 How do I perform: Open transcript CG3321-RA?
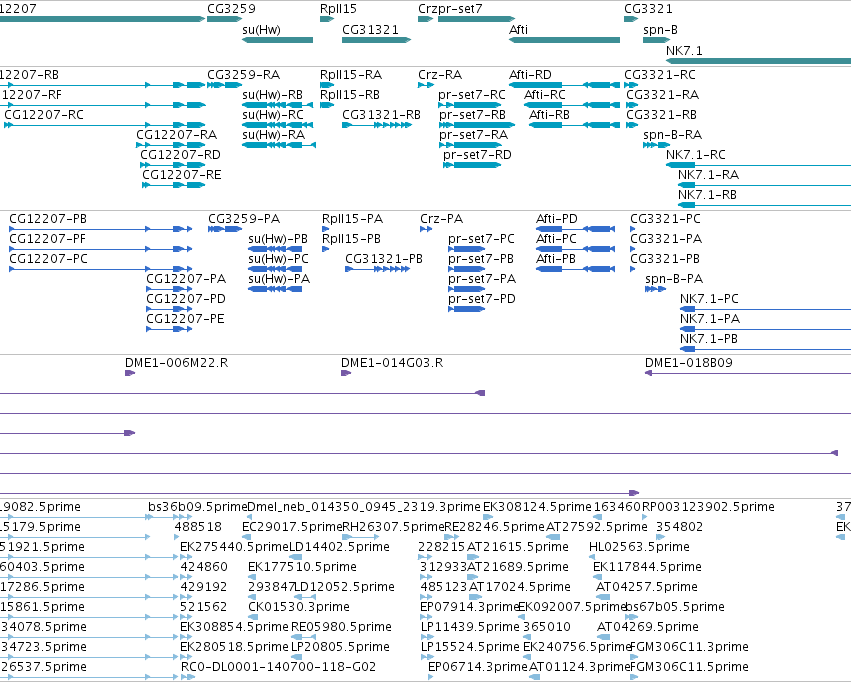(x=663, y=95)
